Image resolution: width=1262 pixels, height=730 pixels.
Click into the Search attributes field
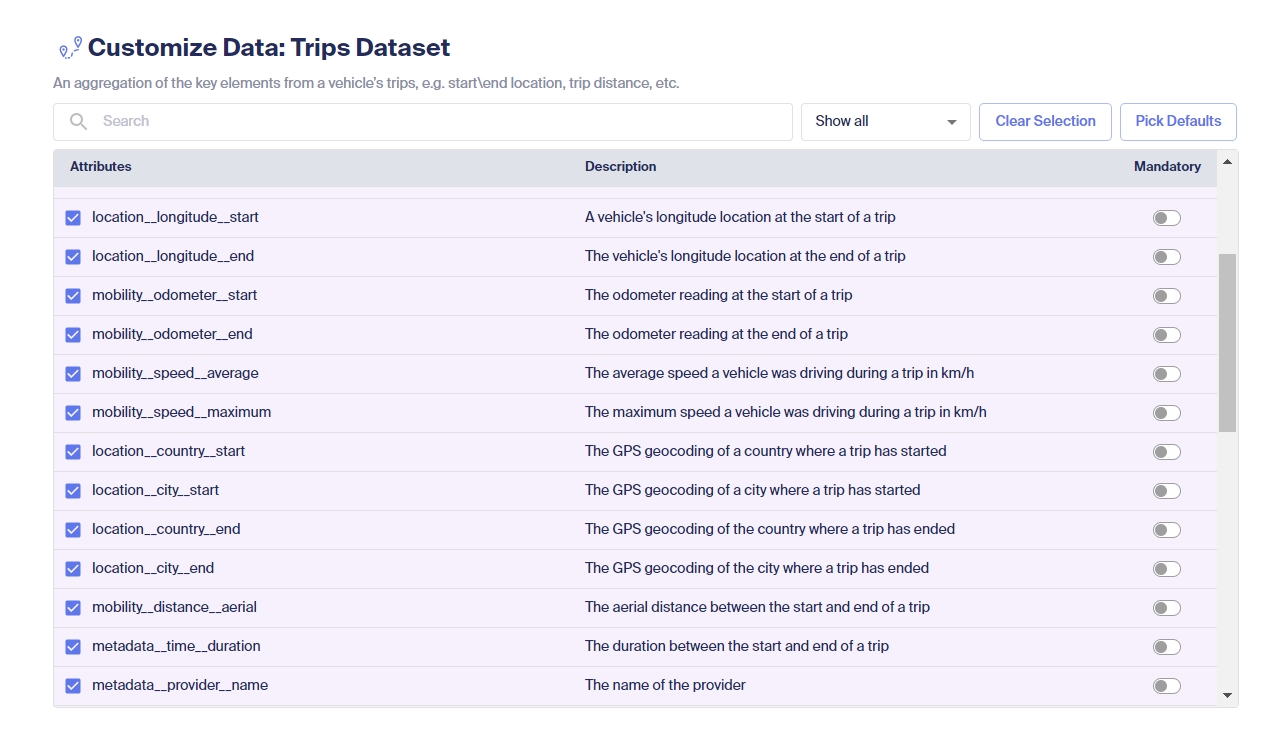coord(440,122)
